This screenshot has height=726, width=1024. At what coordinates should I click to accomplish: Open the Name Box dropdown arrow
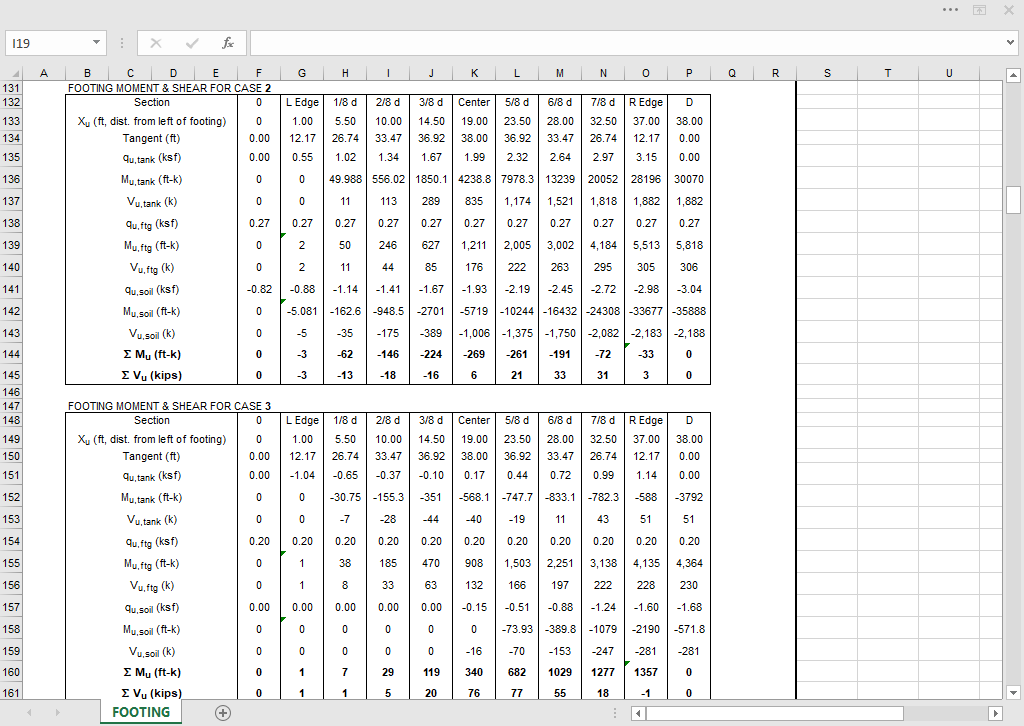coord(96,43)
